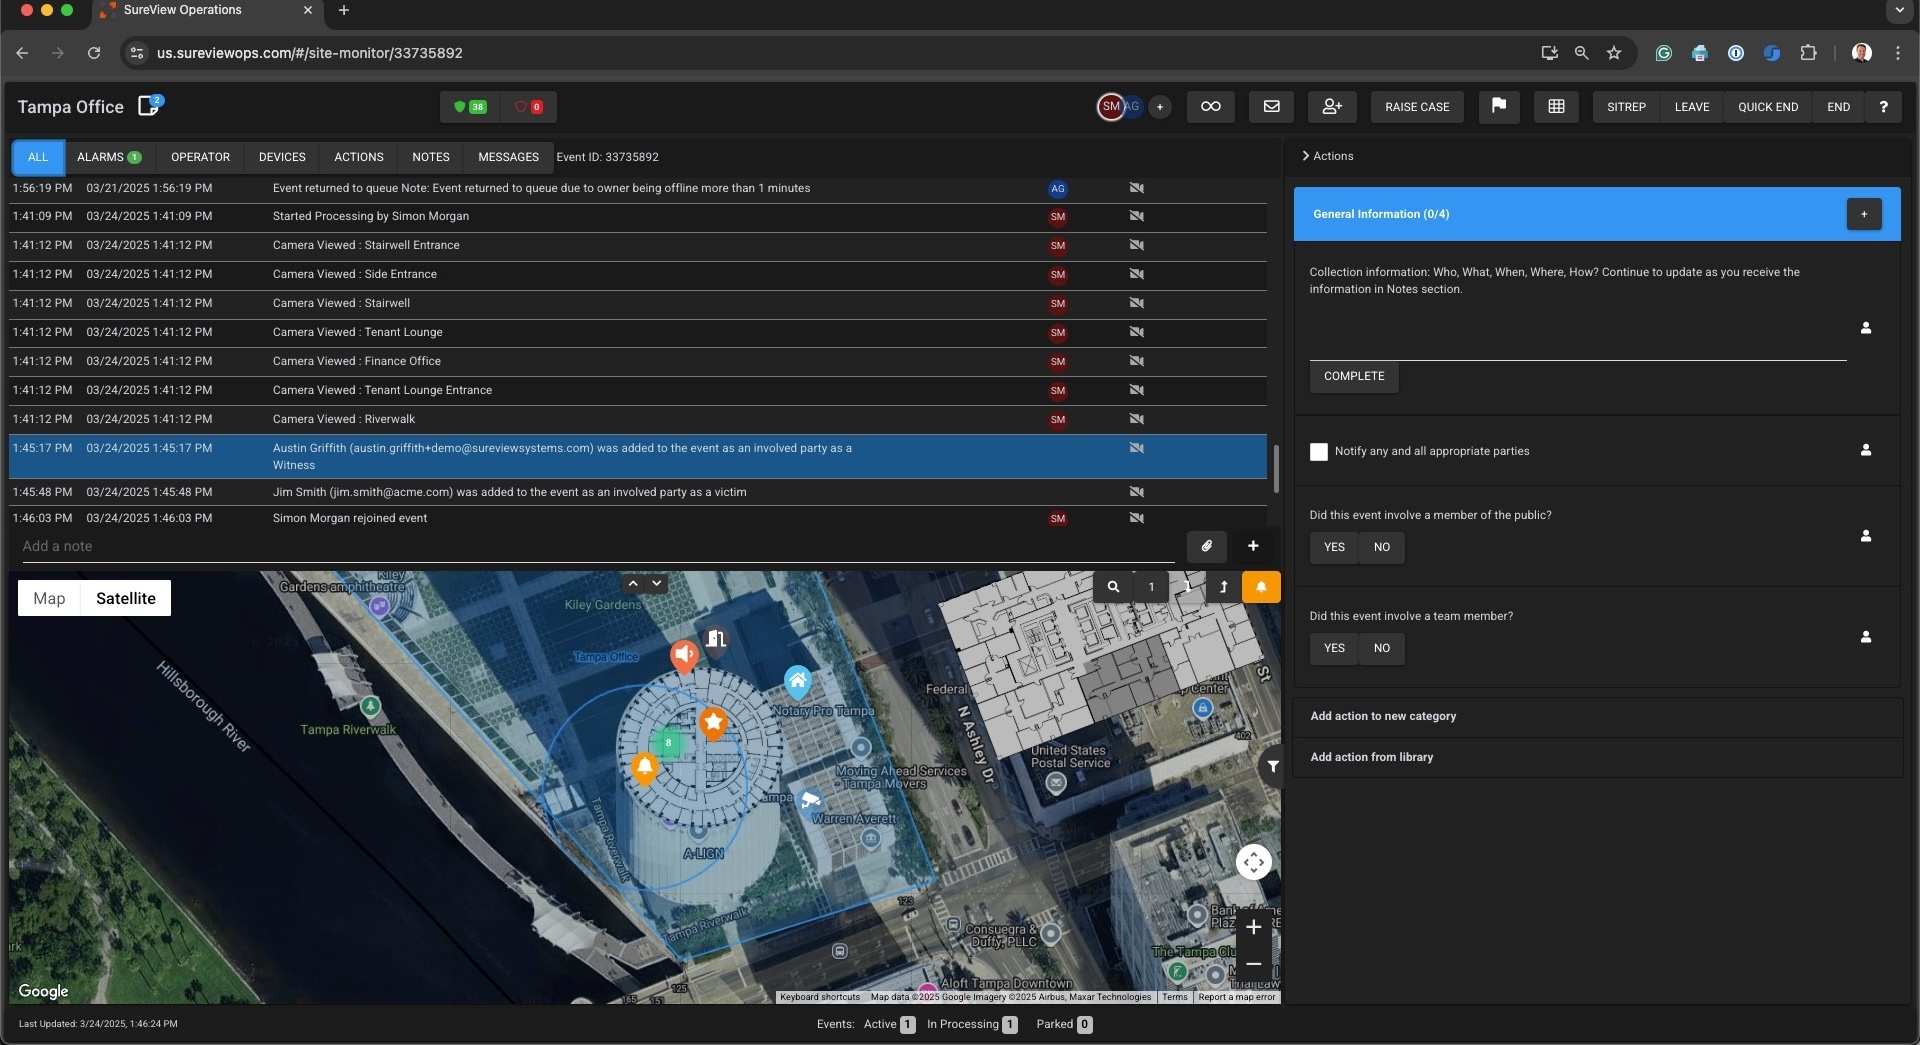Click the question mark help button
Image resolution: width=1920 pixels, height=1045 pixels.
tap(1883, 107)
